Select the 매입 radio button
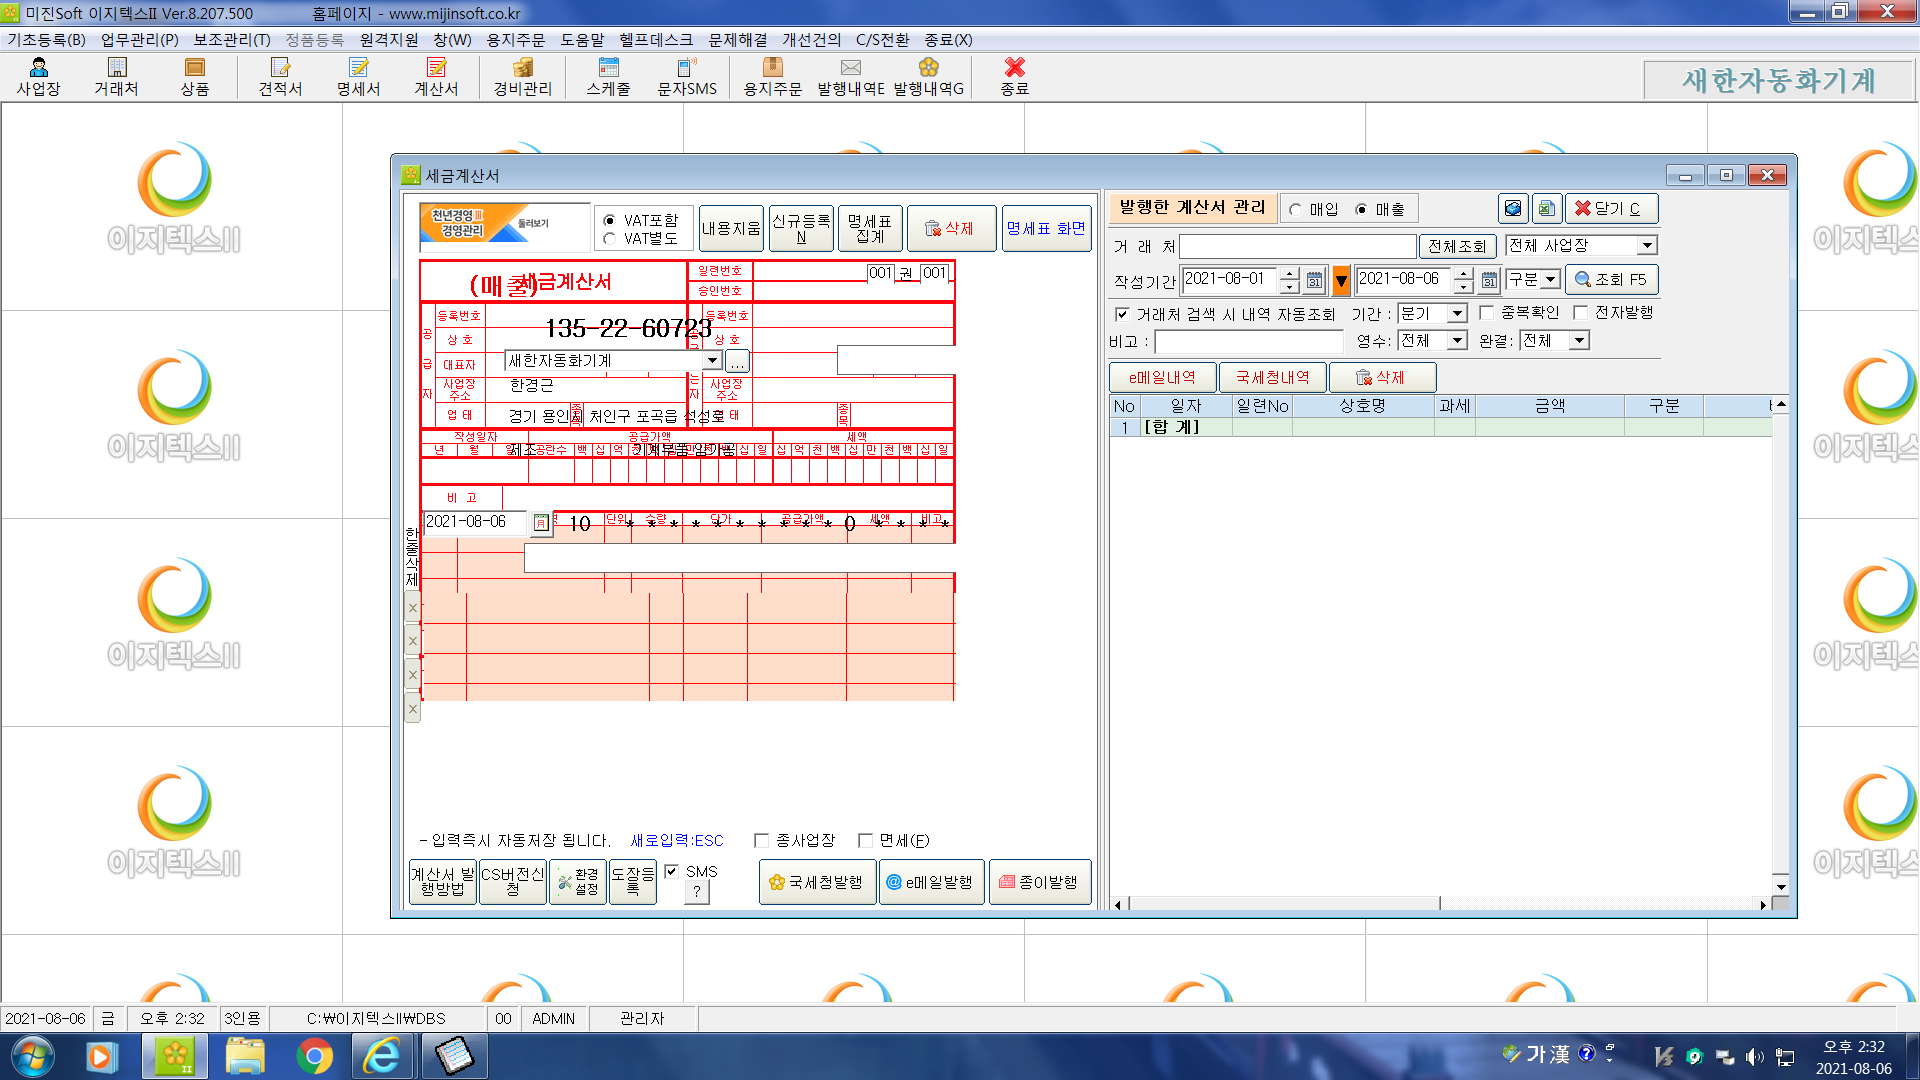1920x1080 pixels. tap(1296, 209)
